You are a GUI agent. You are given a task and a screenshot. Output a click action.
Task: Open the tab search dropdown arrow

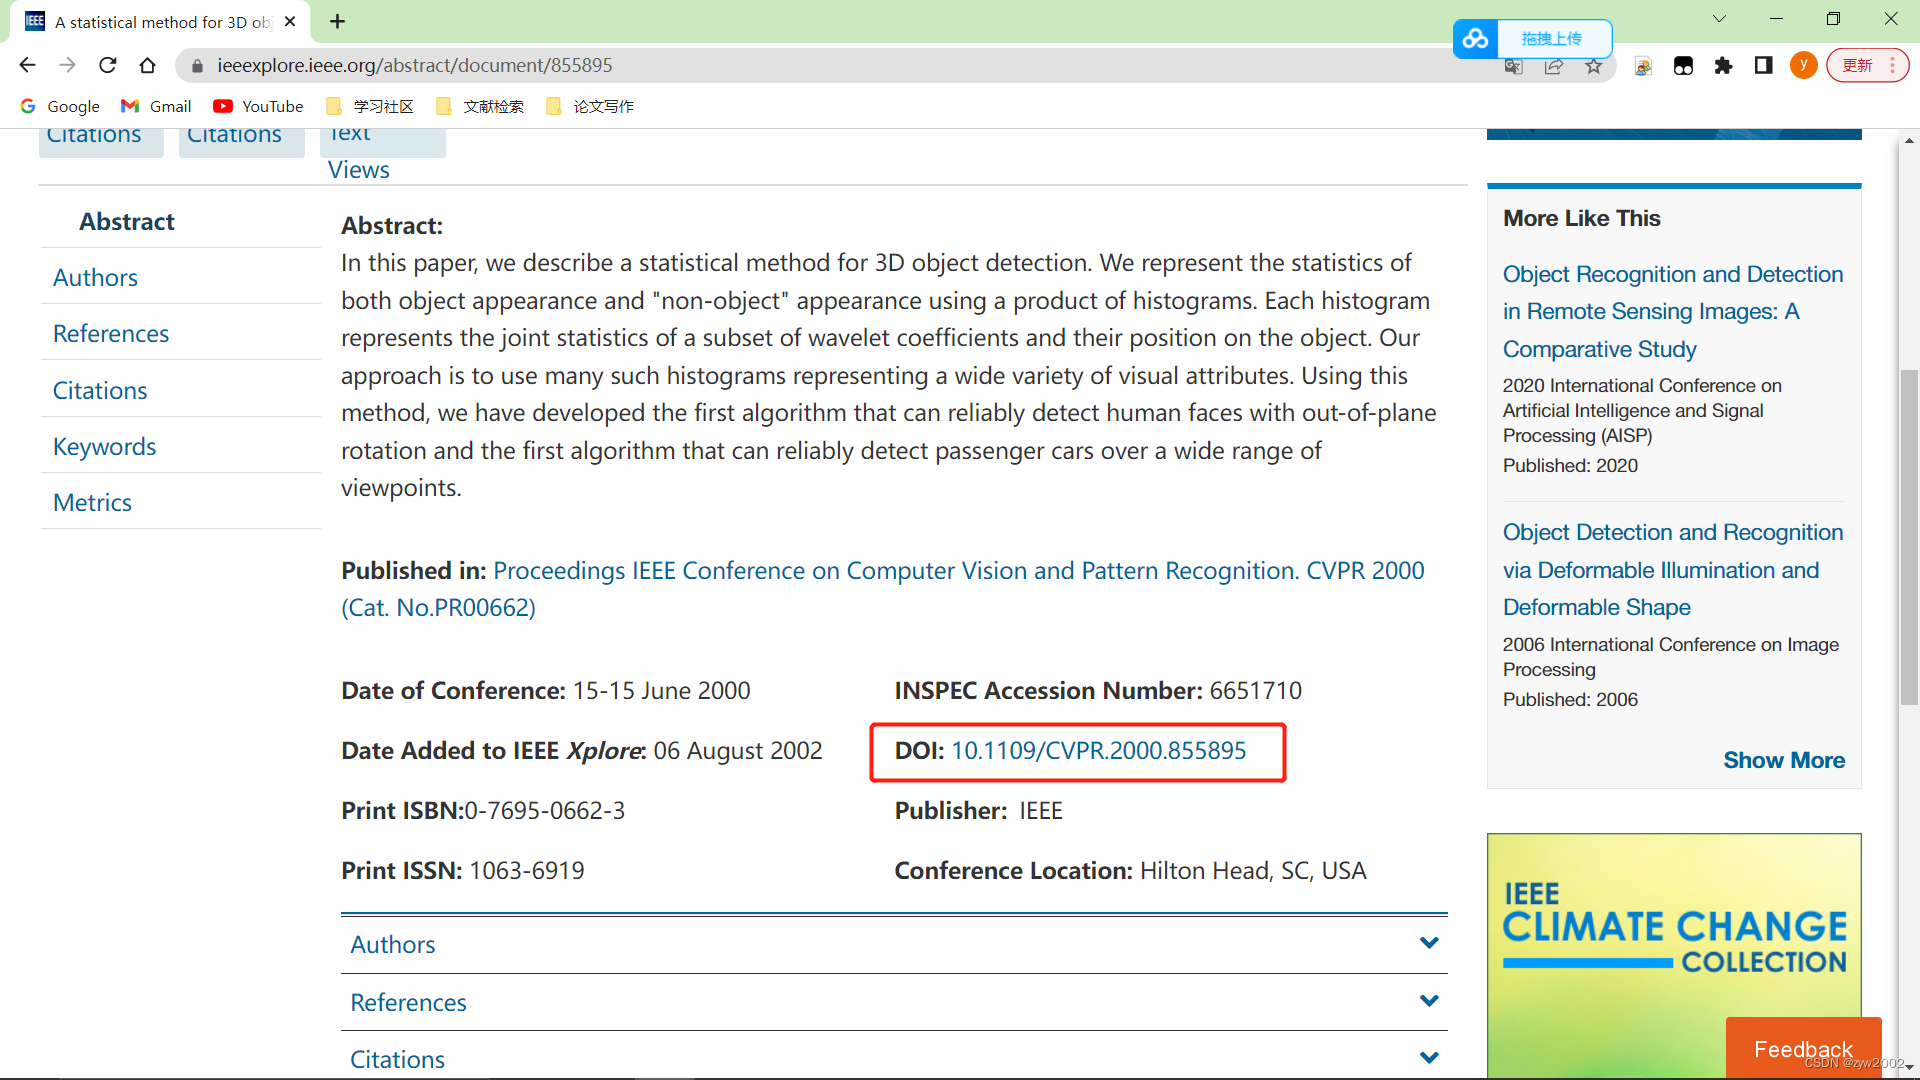point(1719,19)
